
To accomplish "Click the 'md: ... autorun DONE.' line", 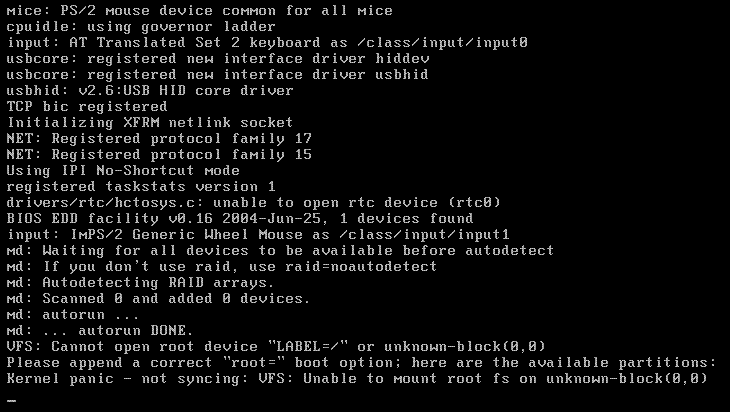I will 100,331.
